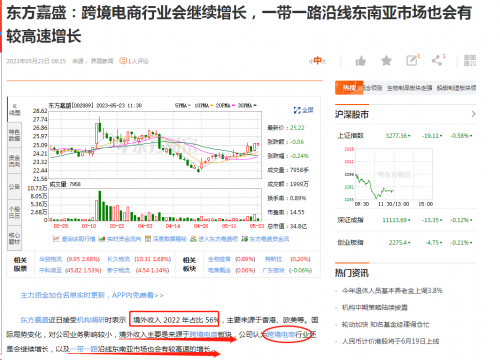Click the 上证指数 intraday mini chart

393,174
